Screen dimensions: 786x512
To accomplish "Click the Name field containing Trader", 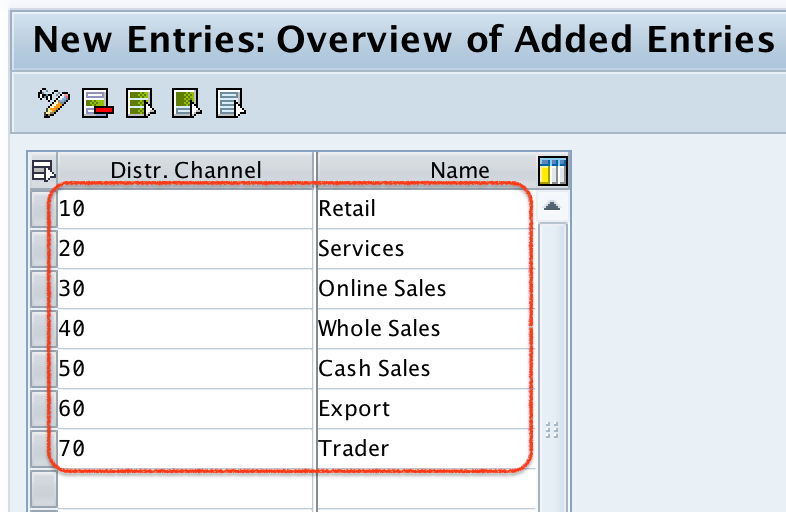I will [426, 449].
